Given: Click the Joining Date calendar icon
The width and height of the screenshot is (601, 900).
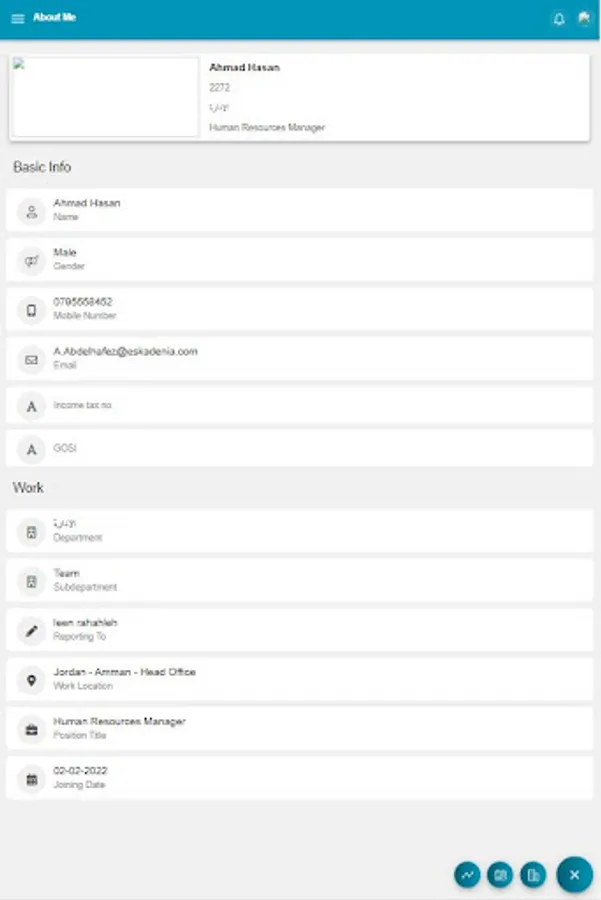Looking at the screenshot, I should click(x=32, y=778).
